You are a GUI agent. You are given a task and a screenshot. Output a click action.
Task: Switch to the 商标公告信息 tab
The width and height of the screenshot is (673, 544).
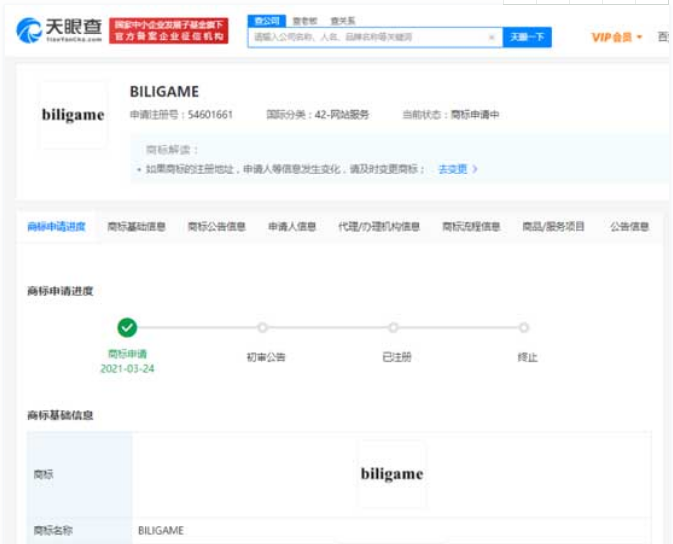click(x=217, y=226)
